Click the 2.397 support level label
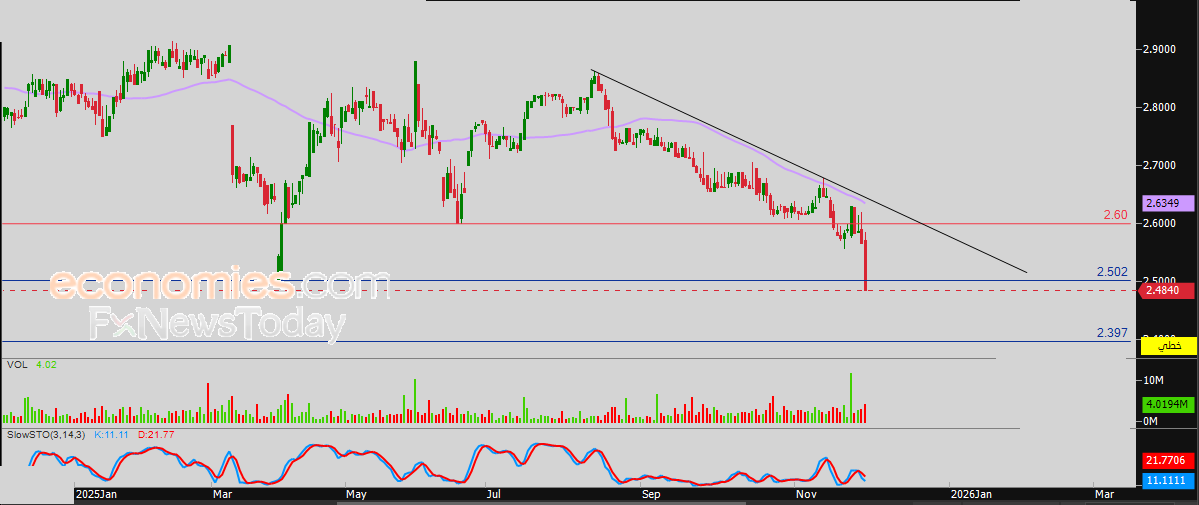1199x505 pixels. tap(1113, 333)
